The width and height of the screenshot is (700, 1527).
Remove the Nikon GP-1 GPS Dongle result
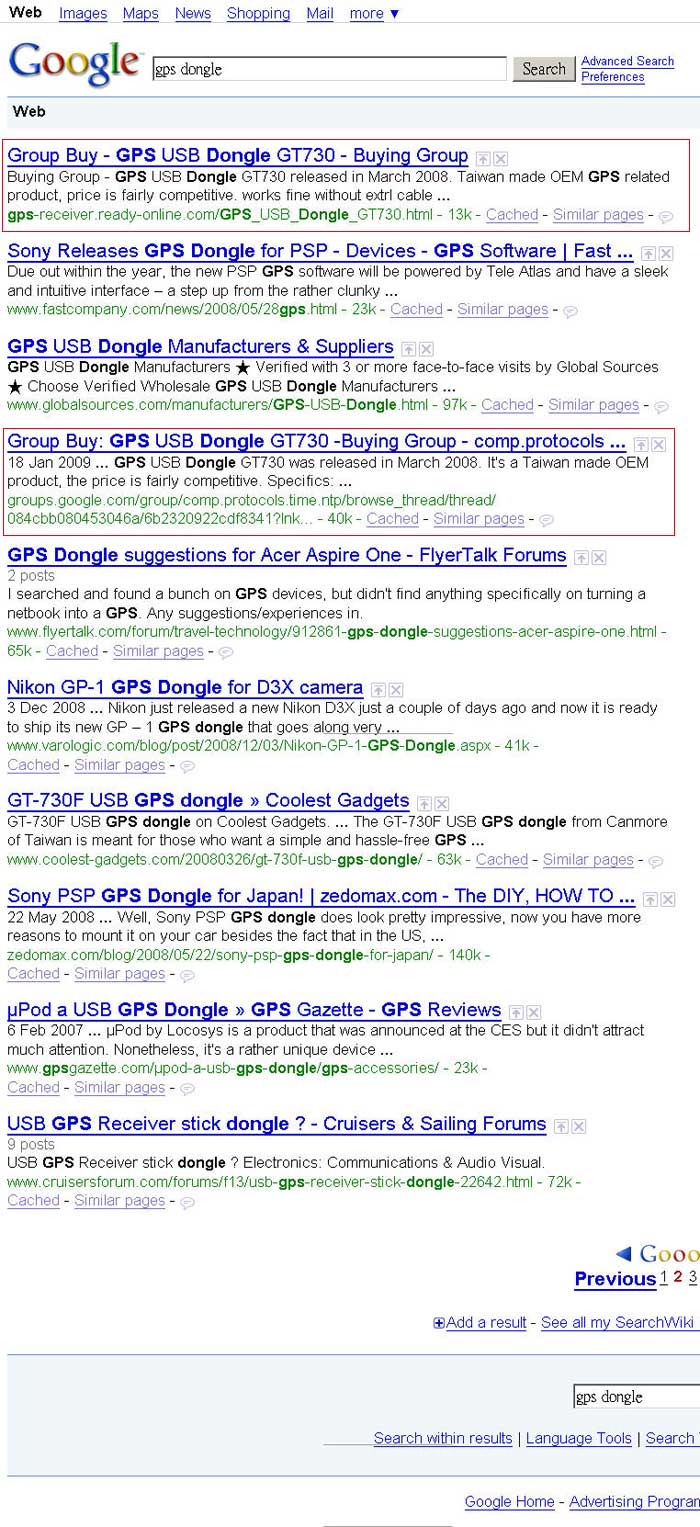pos(396,690)
